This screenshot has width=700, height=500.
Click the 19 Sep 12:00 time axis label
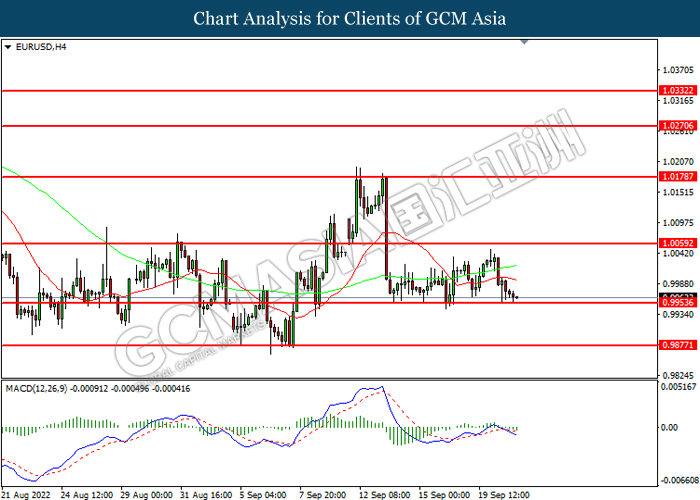click(504, 495)
